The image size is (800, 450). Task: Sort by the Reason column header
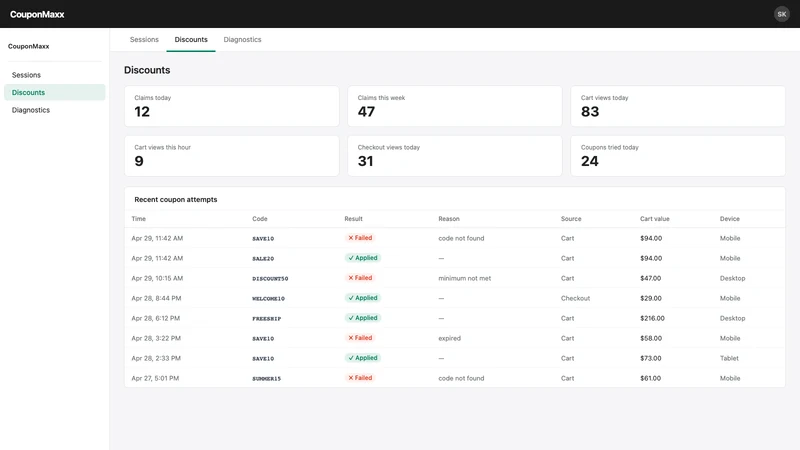[449, 219]
